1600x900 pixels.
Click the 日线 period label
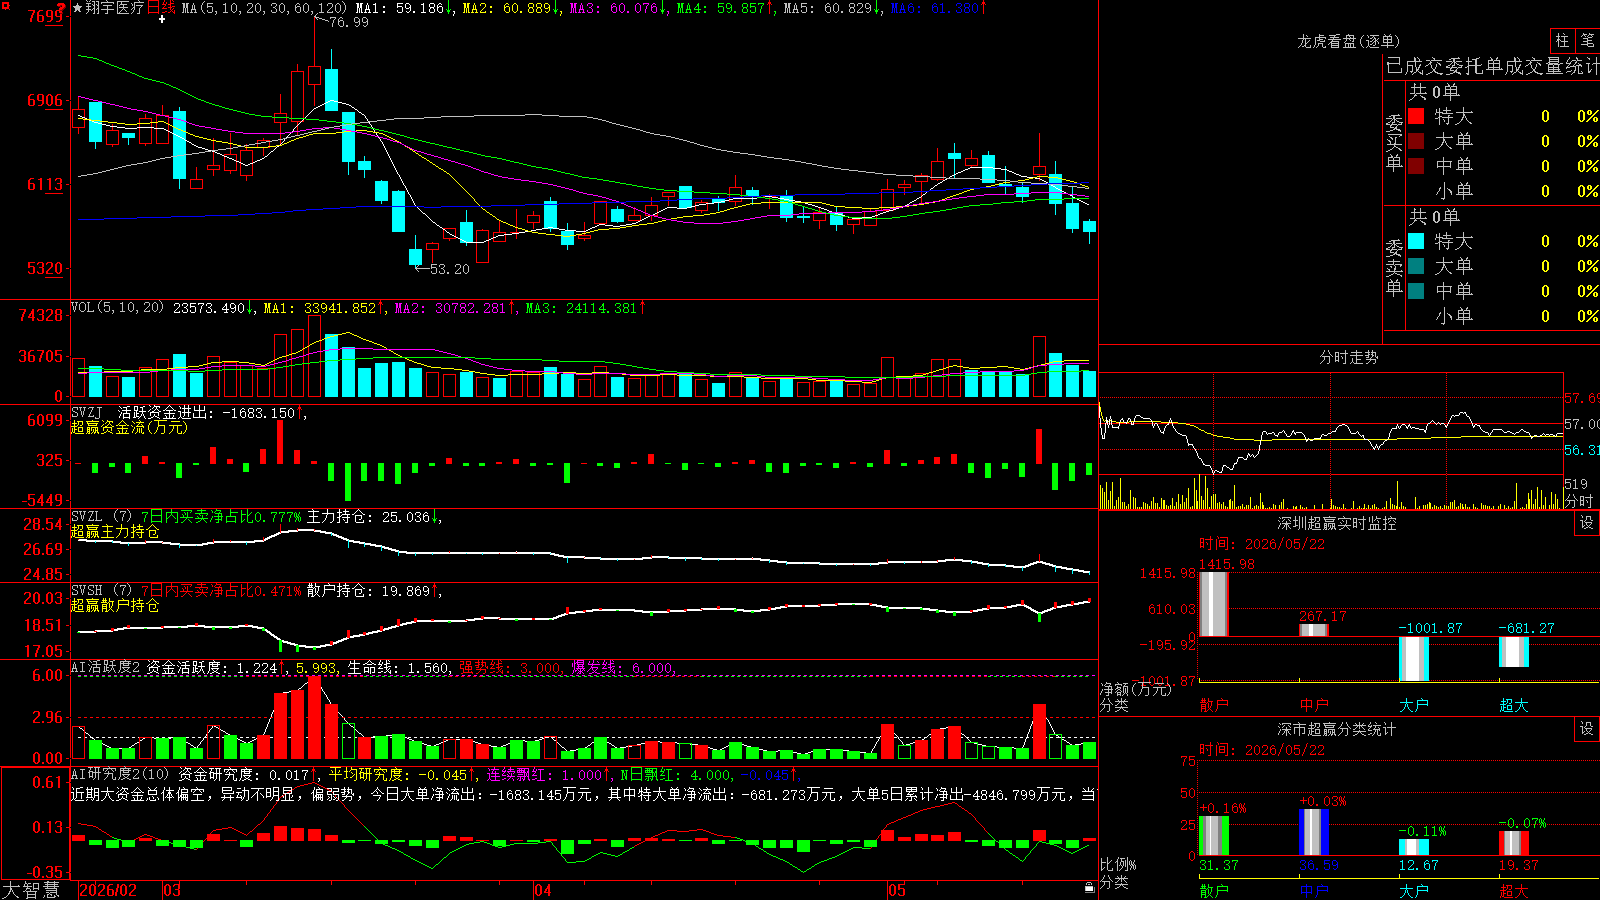click(161, 8)
